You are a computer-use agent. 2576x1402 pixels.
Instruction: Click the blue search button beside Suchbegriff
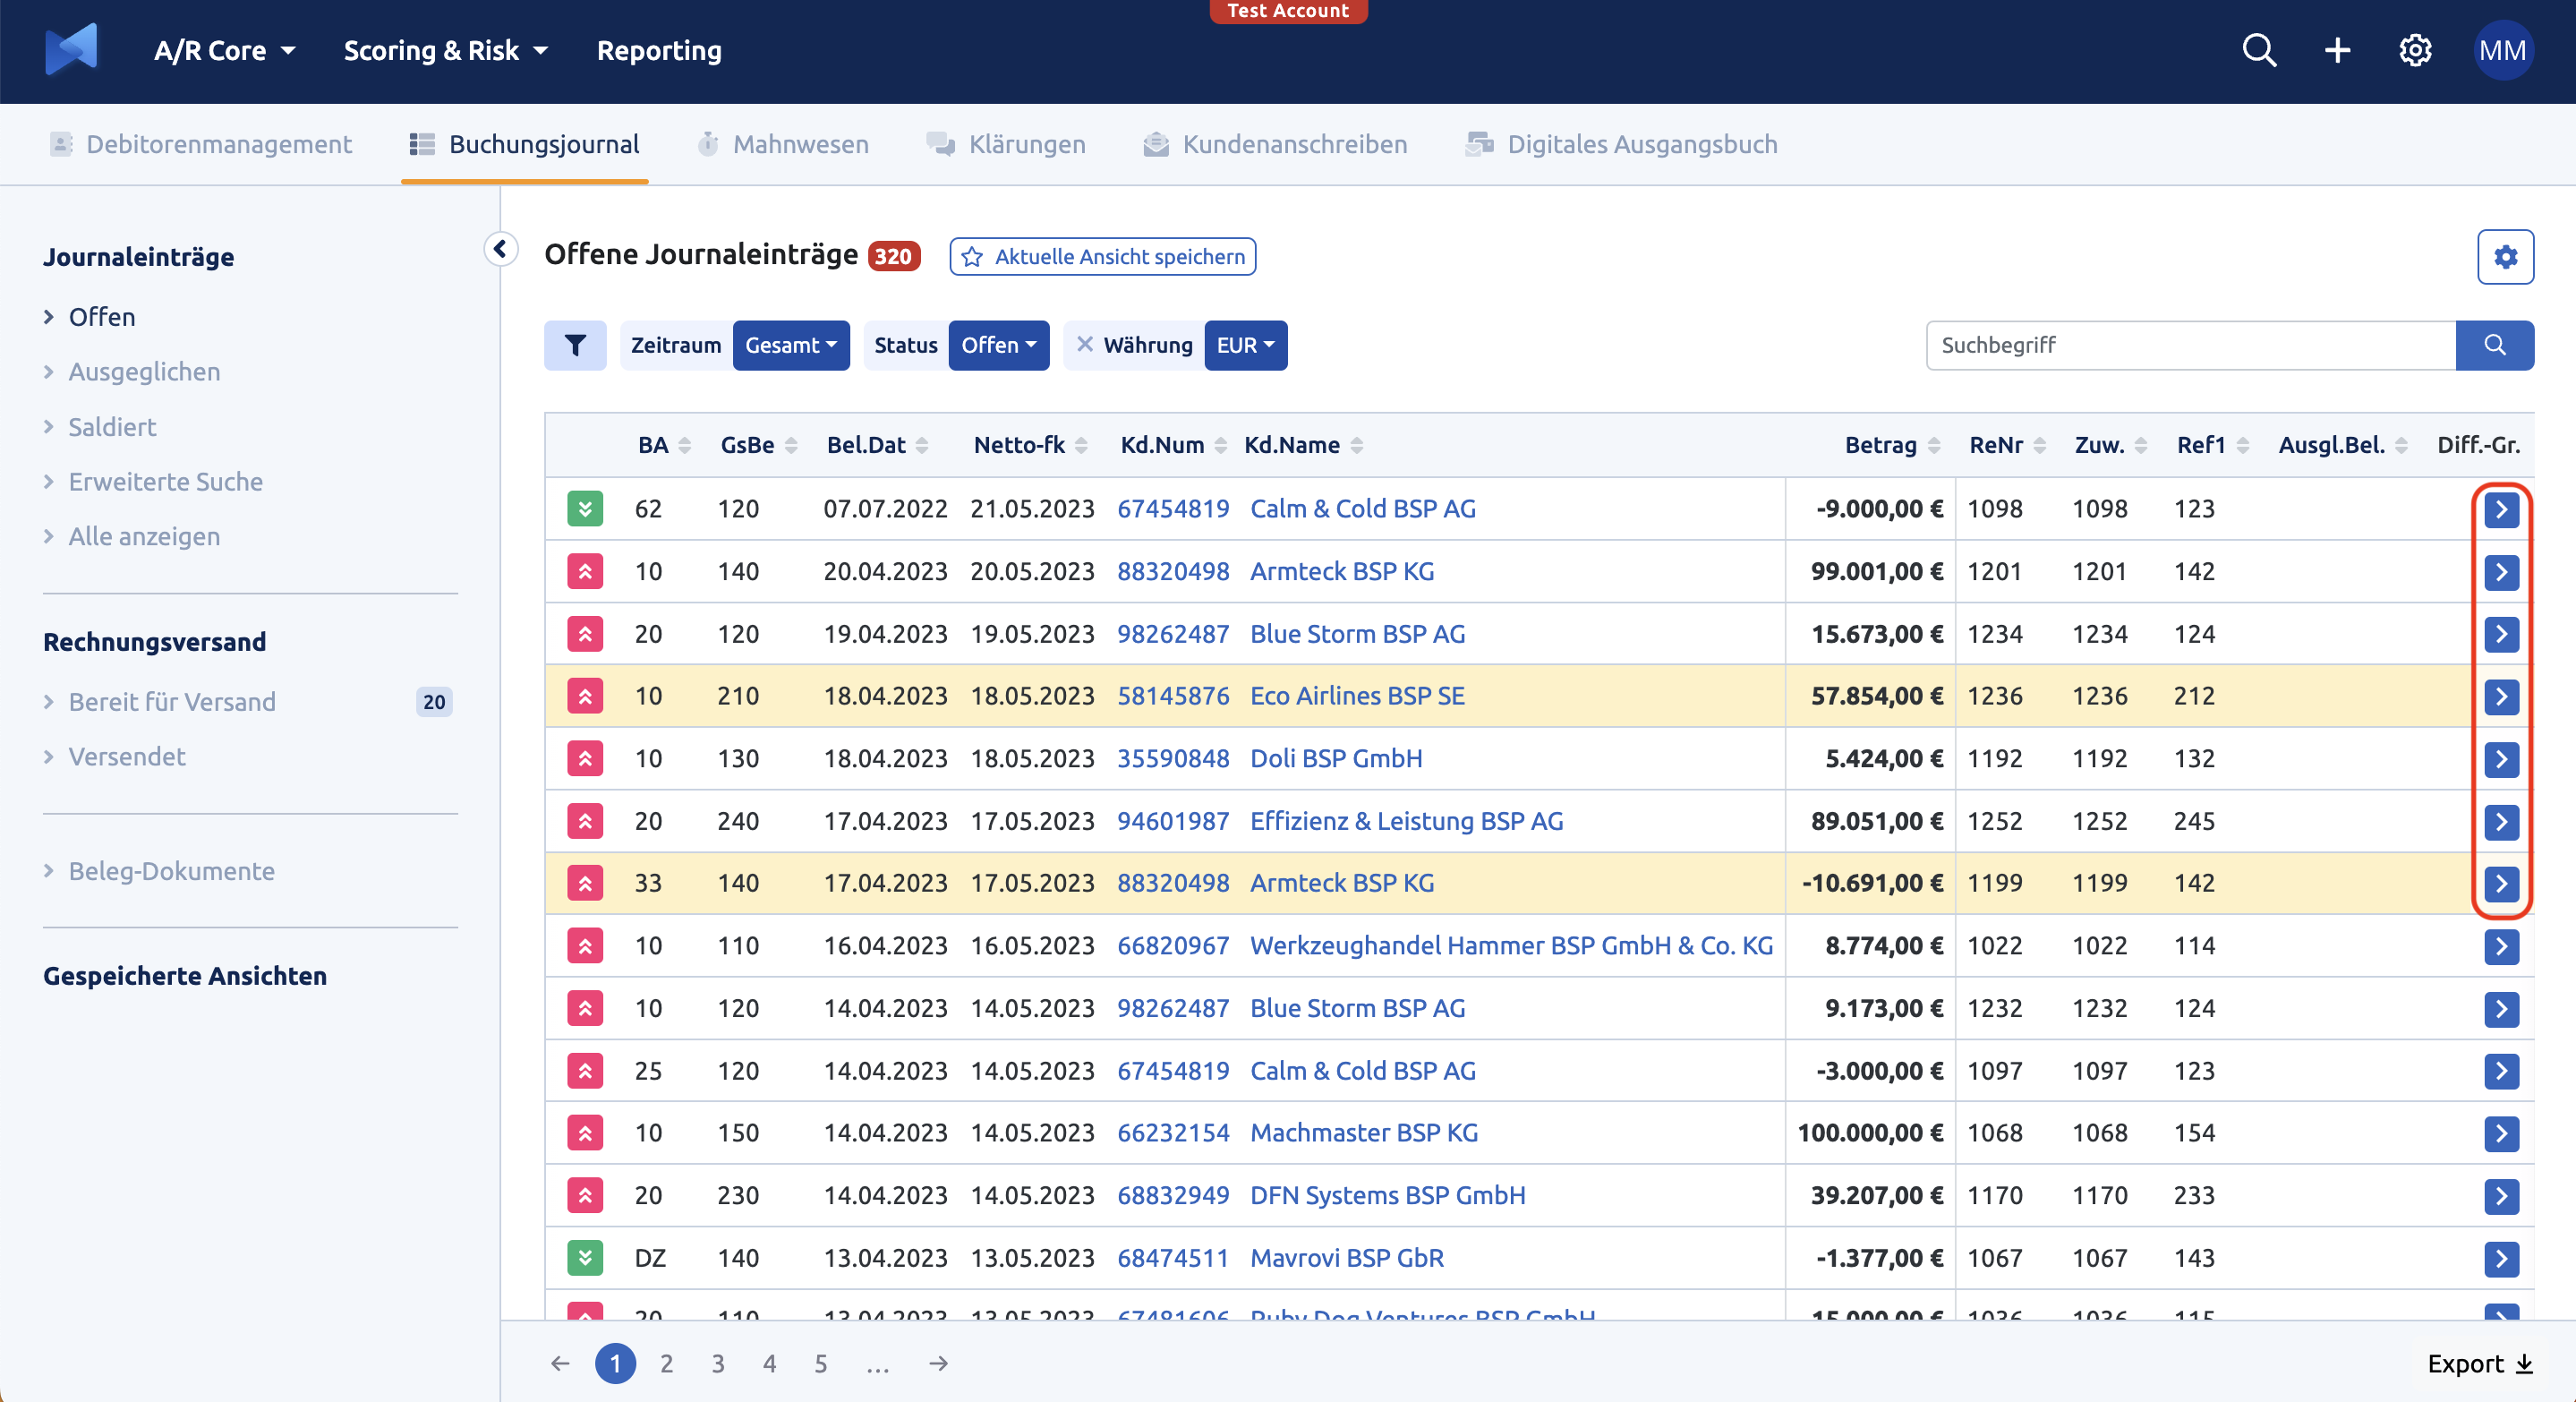click(2494, 345)
